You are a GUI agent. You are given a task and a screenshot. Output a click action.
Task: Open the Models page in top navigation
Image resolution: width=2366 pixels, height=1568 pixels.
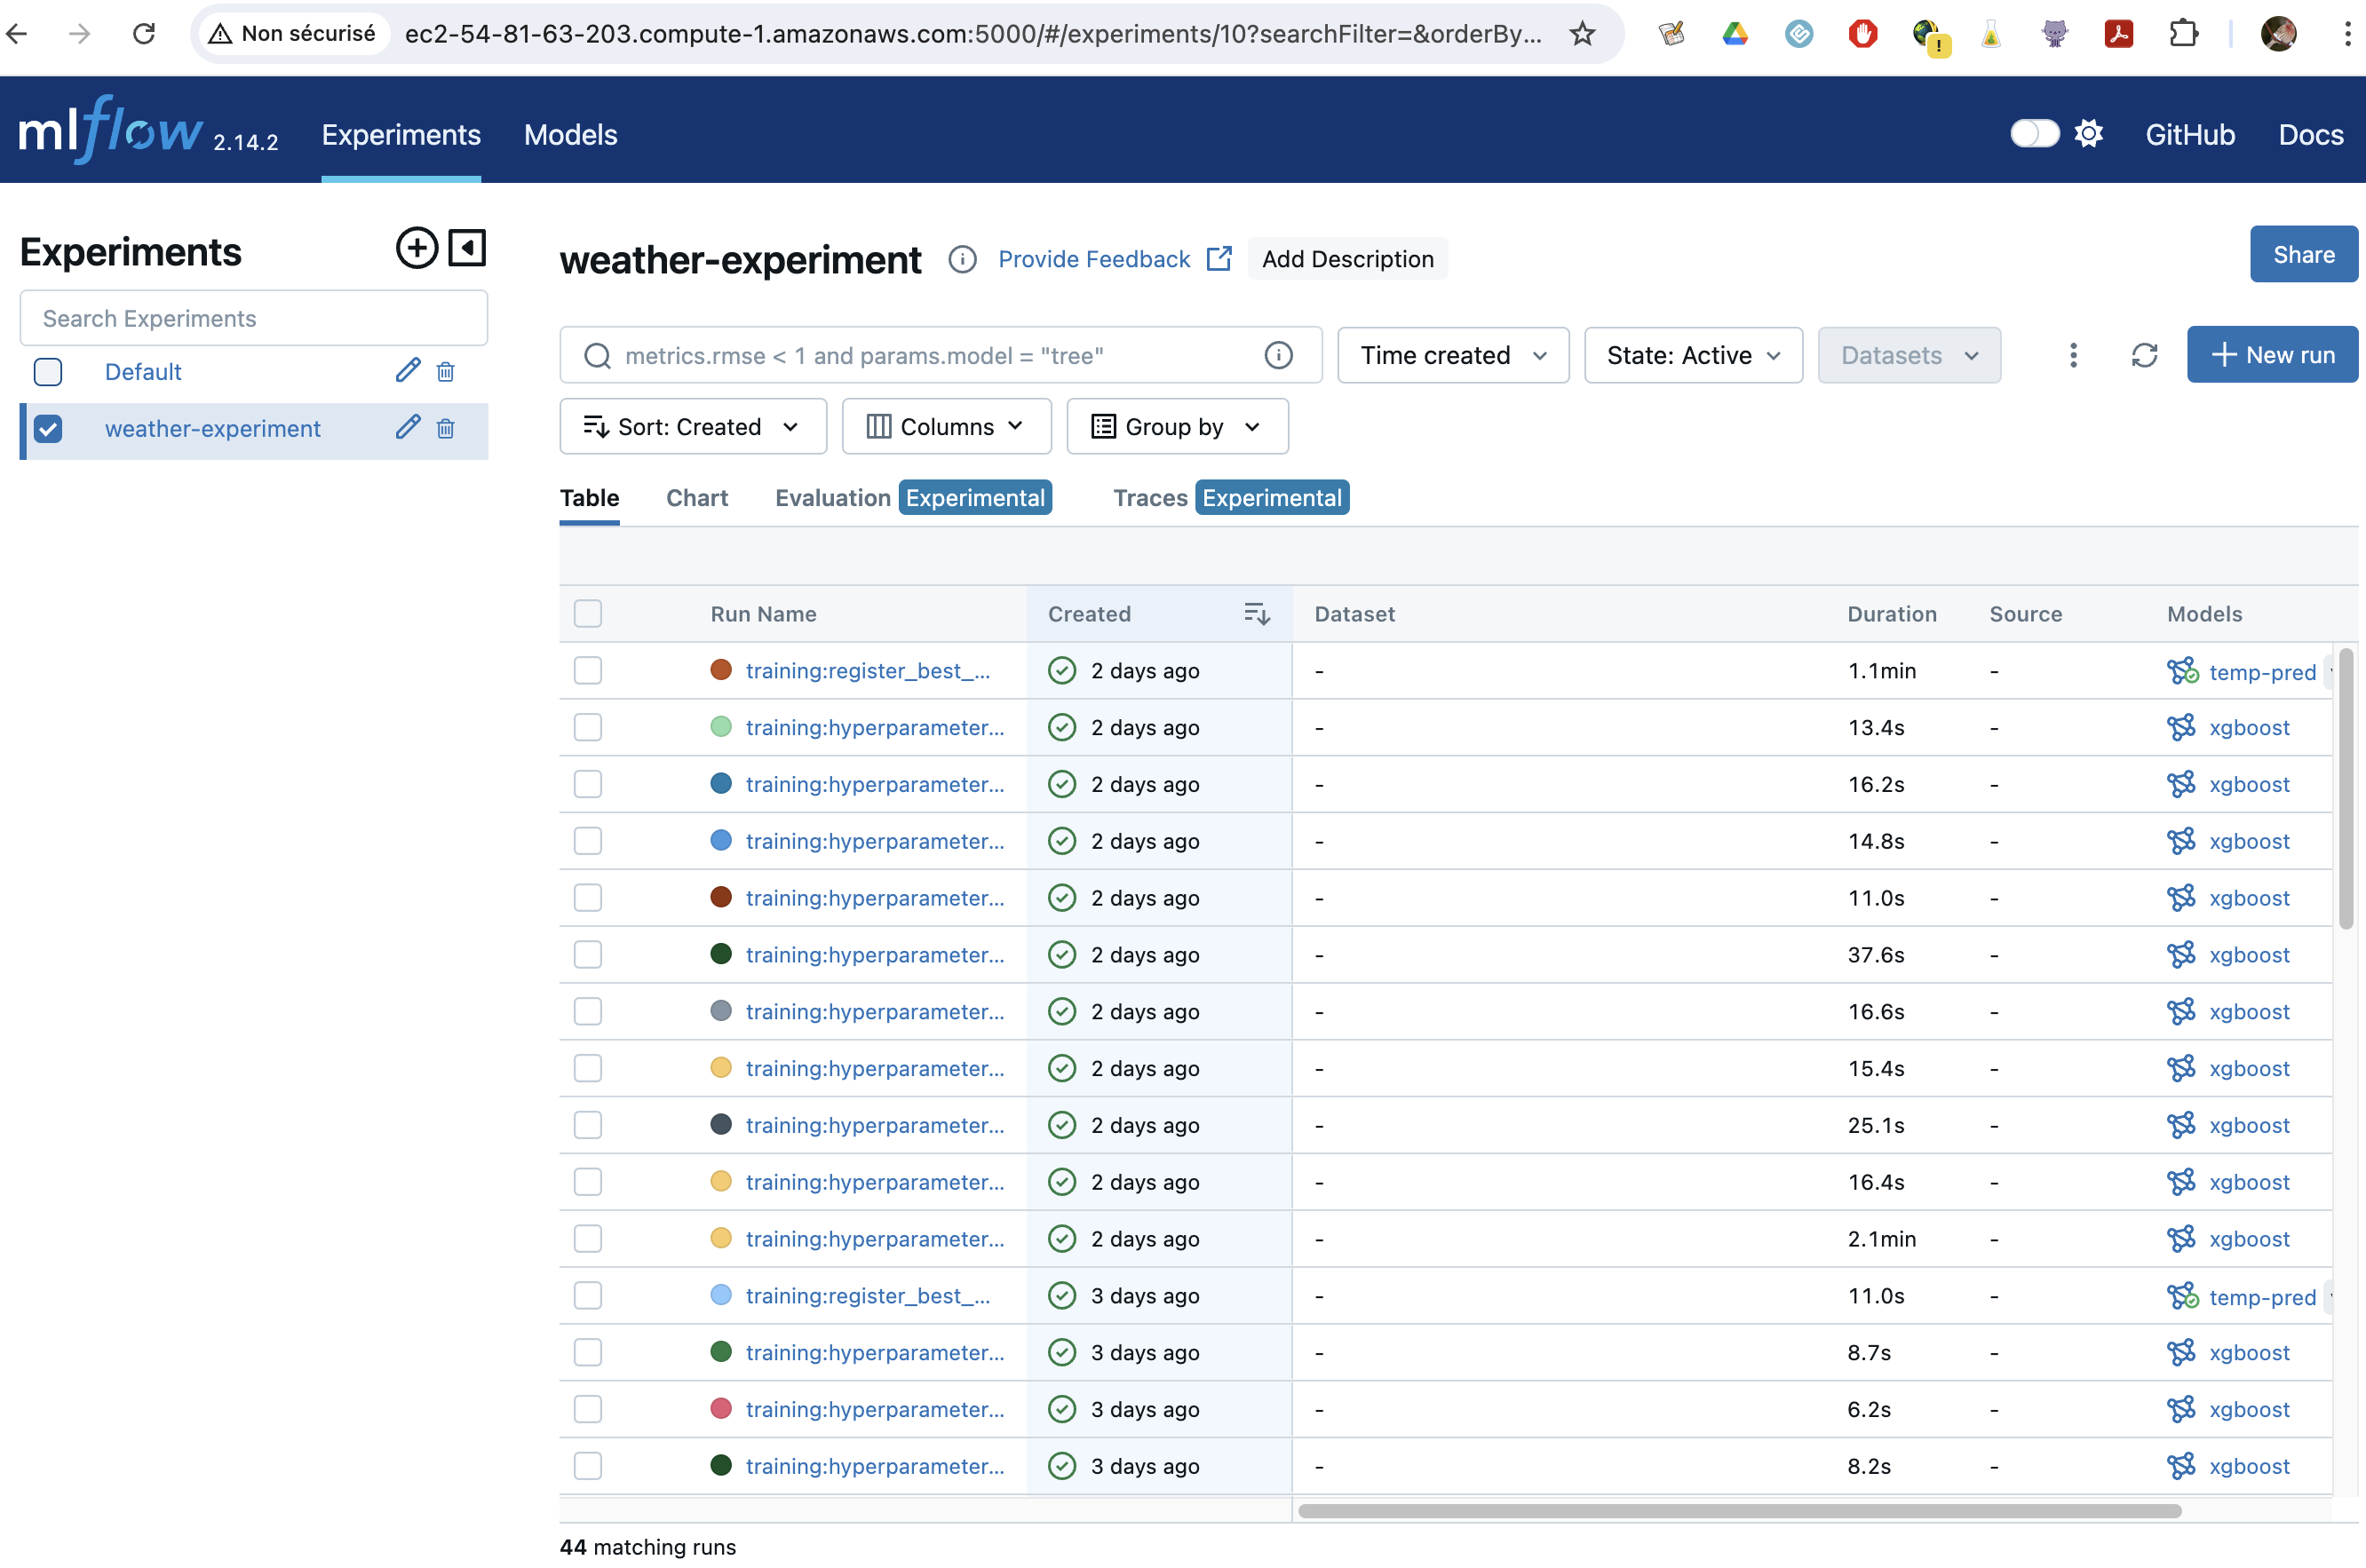pos(570,134)
